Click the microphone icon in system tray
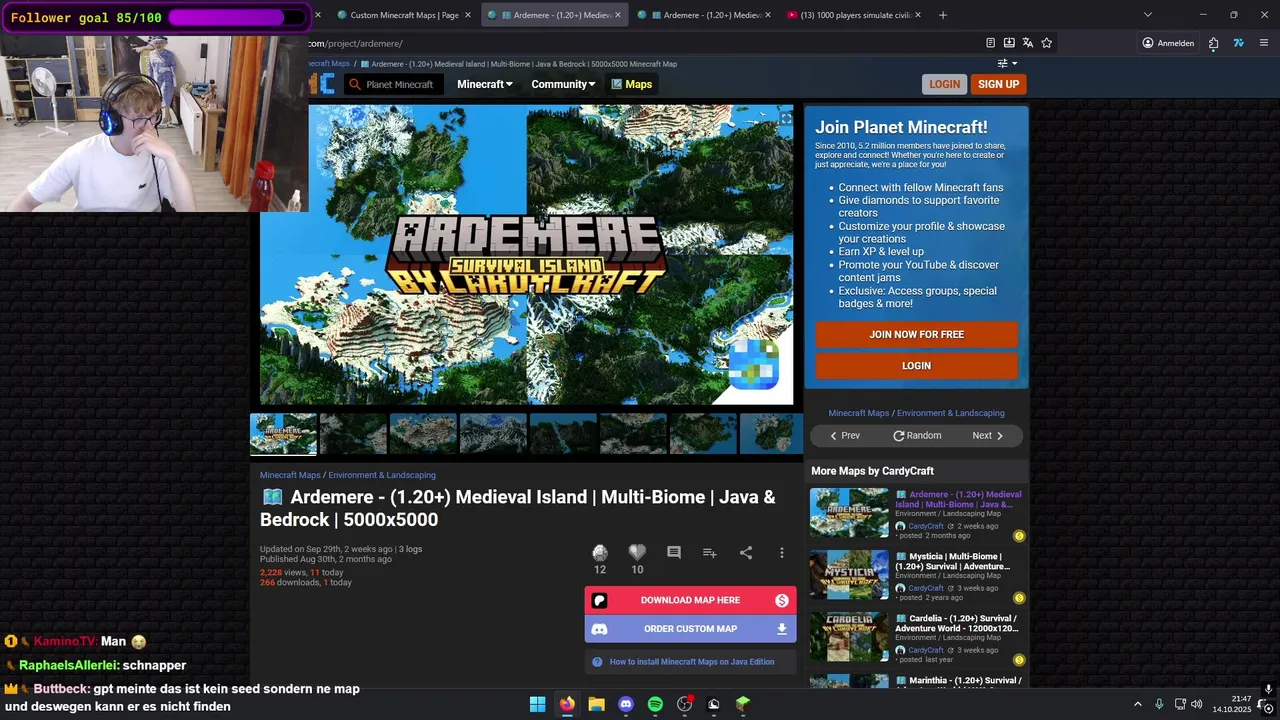Screen dimensions: 1280x720 click(x=1159, y=704)
